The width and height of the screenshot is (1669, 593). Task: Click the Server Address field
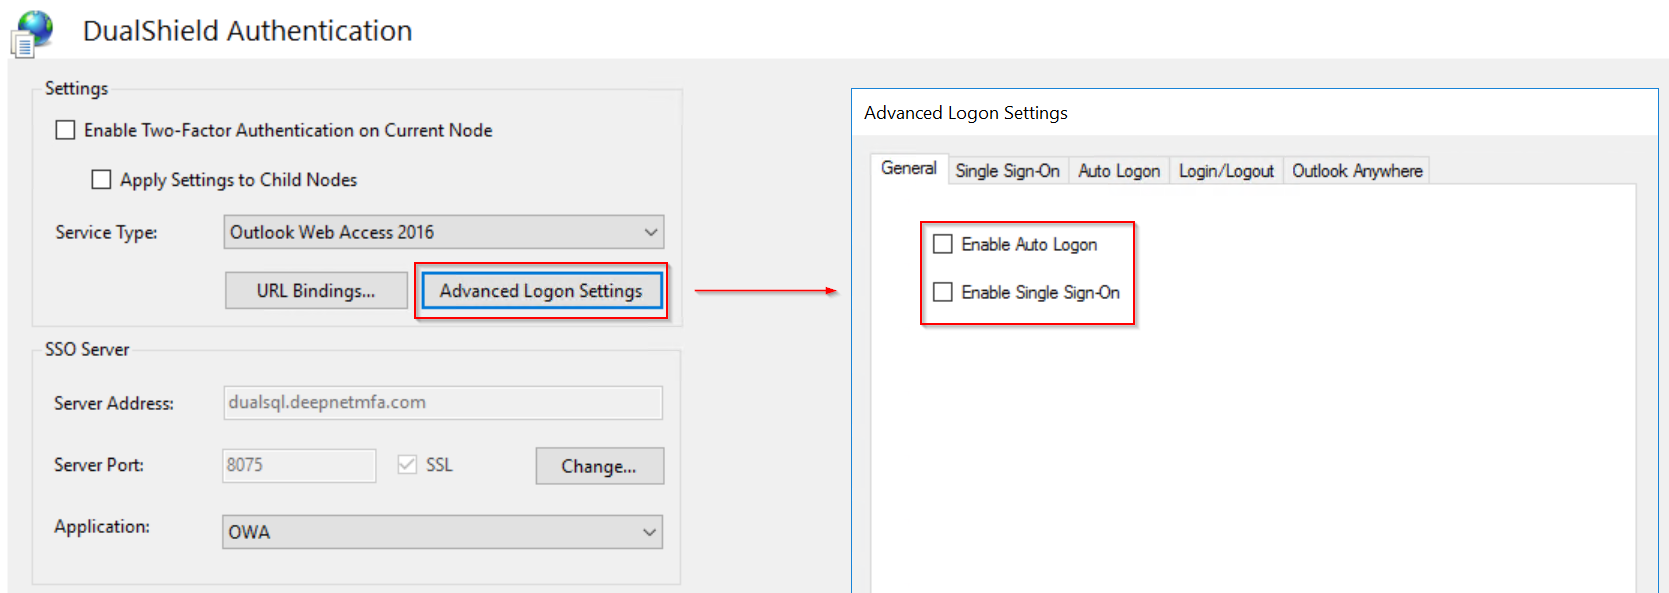coord(442,403)
